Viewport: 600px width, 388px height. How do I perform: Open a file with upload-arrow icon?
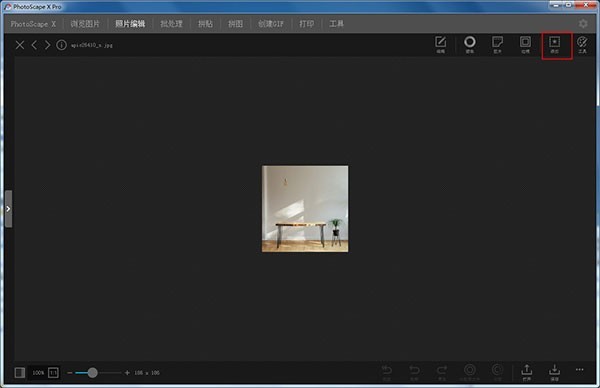point(527,372)
